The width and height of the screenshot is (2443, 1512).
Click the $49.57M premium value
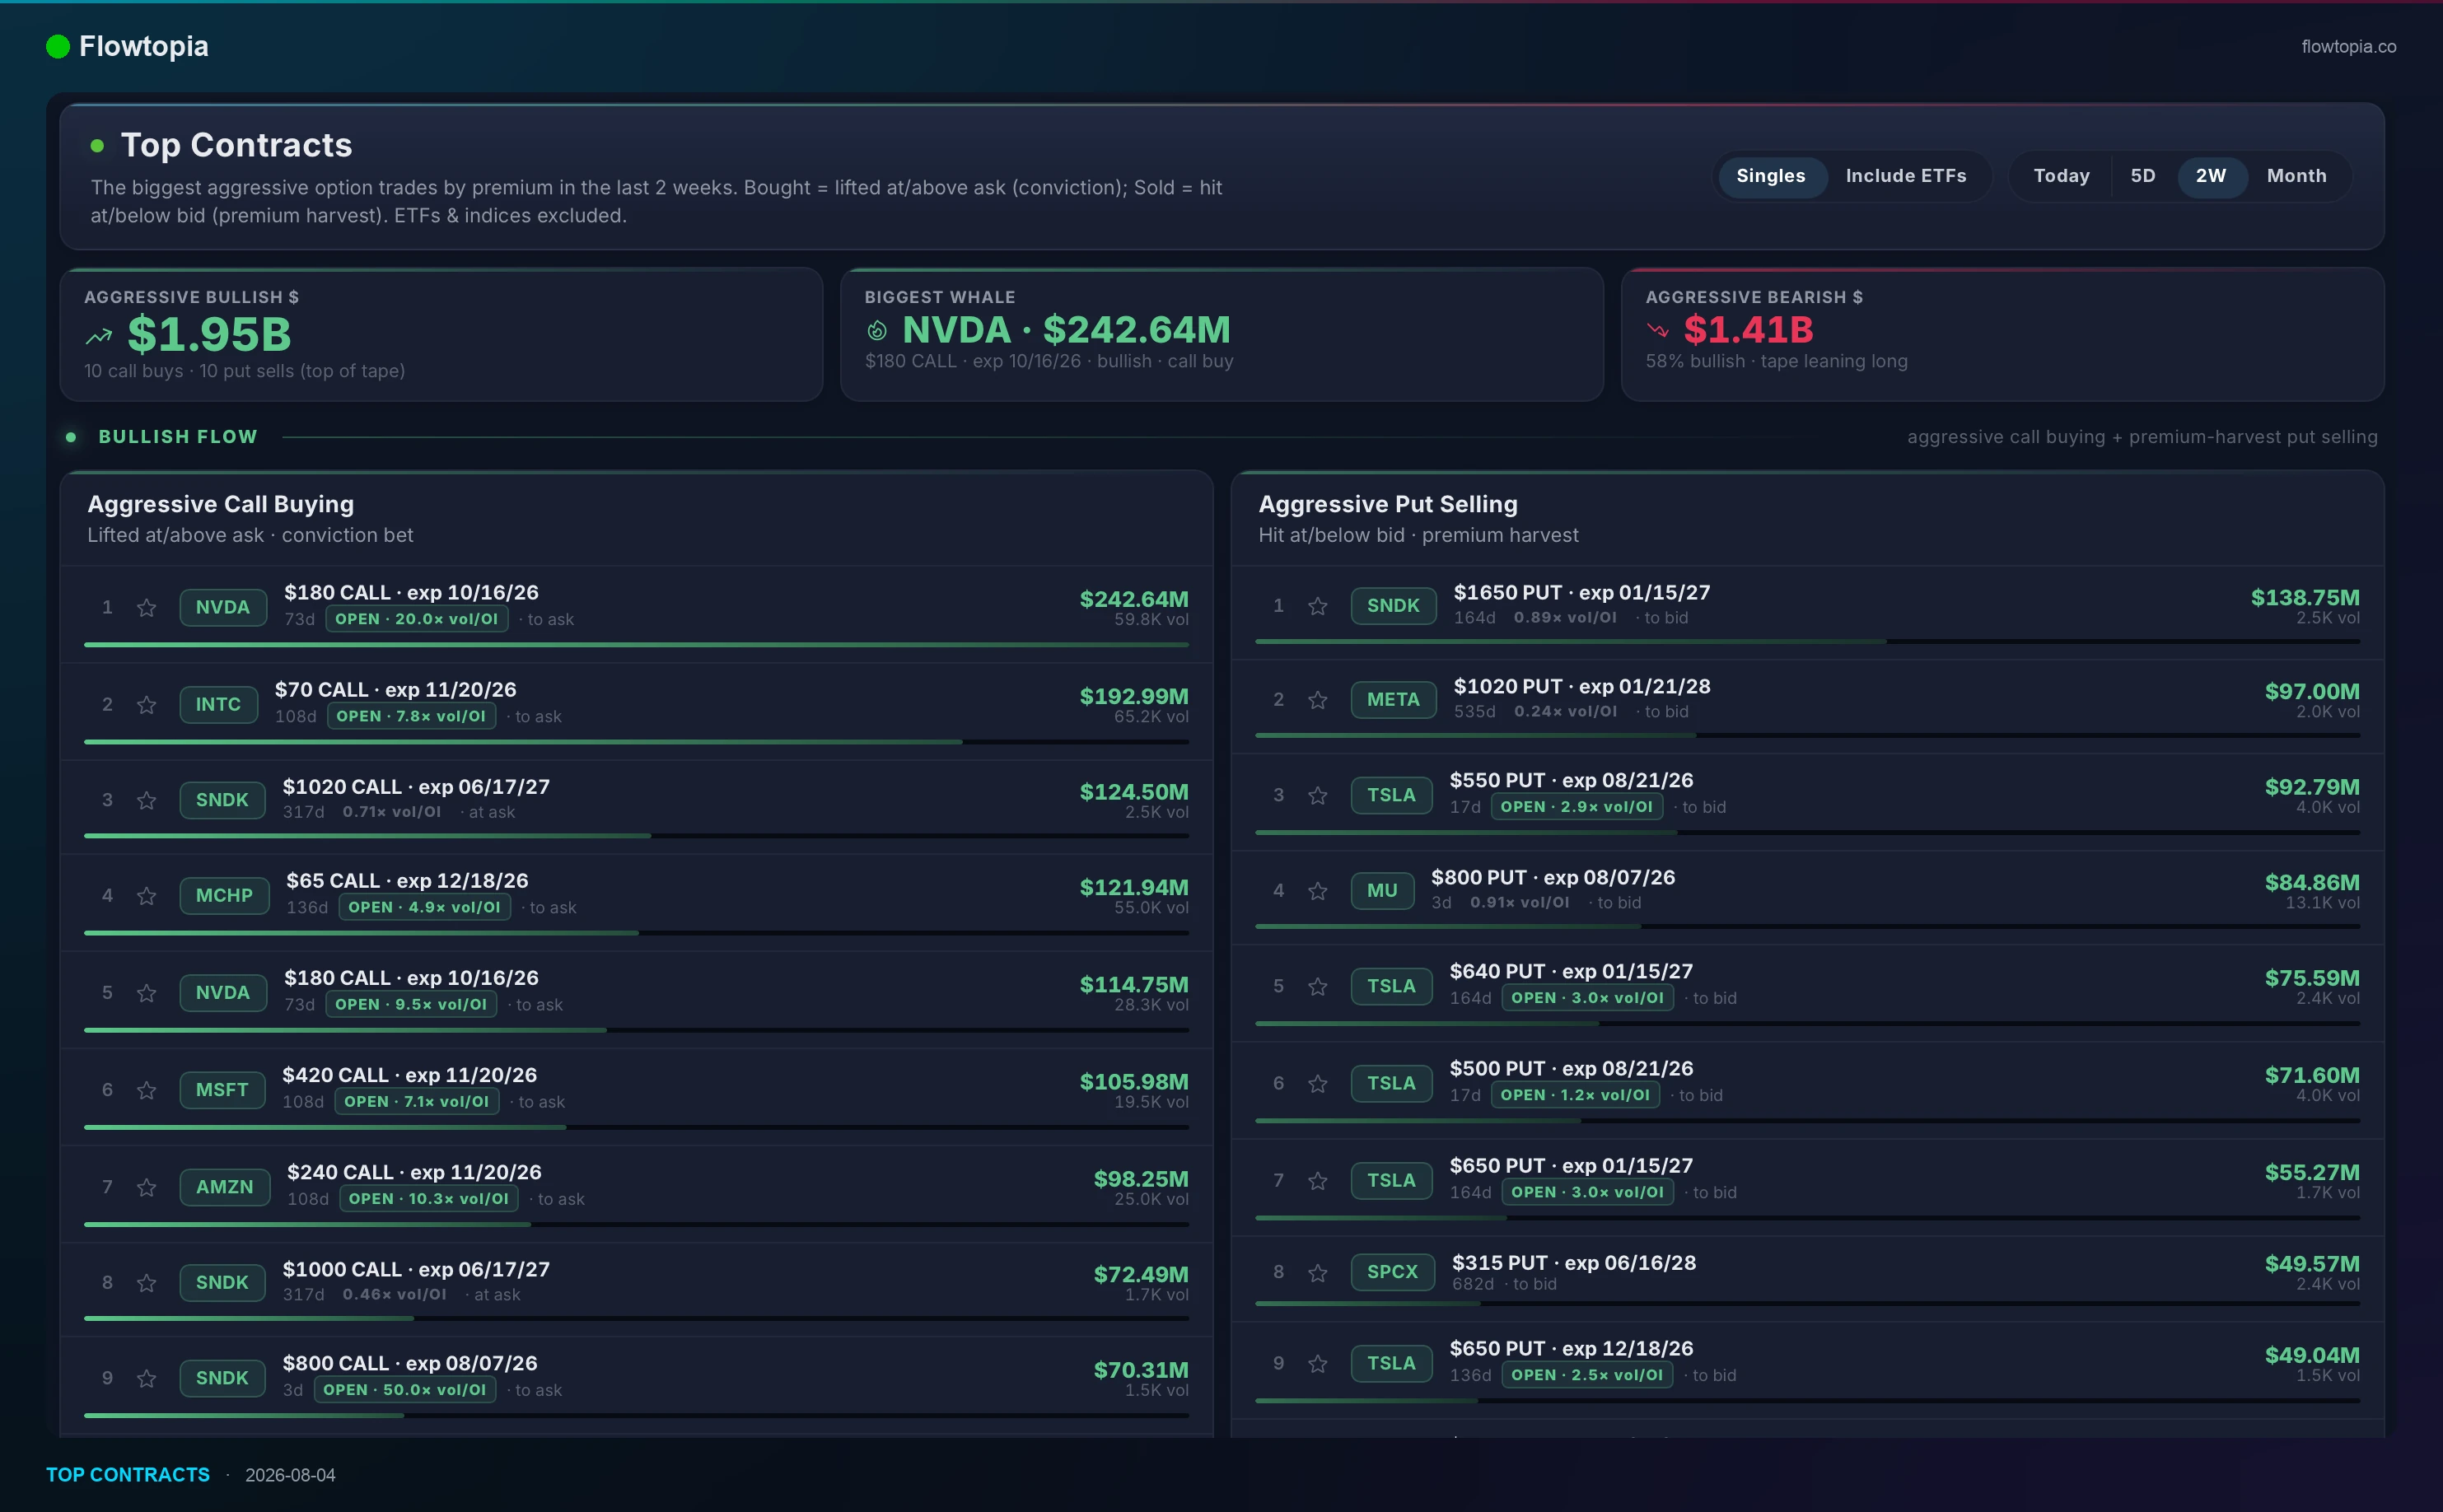point(2312,1264)
